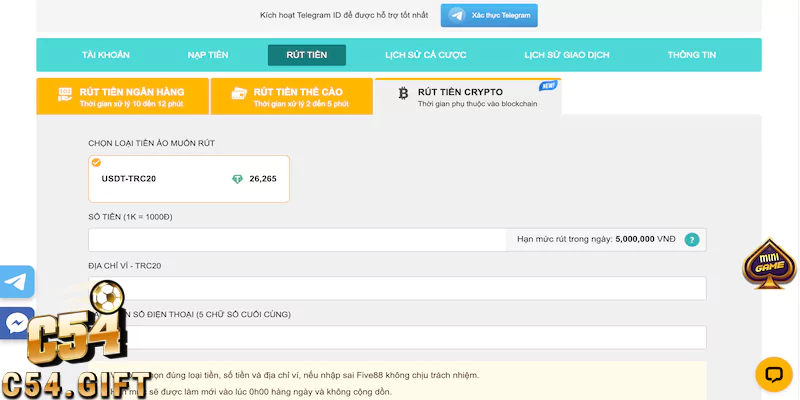
Task: Go to the NẠP TIỀN tab
Action: tap(208, 55)
